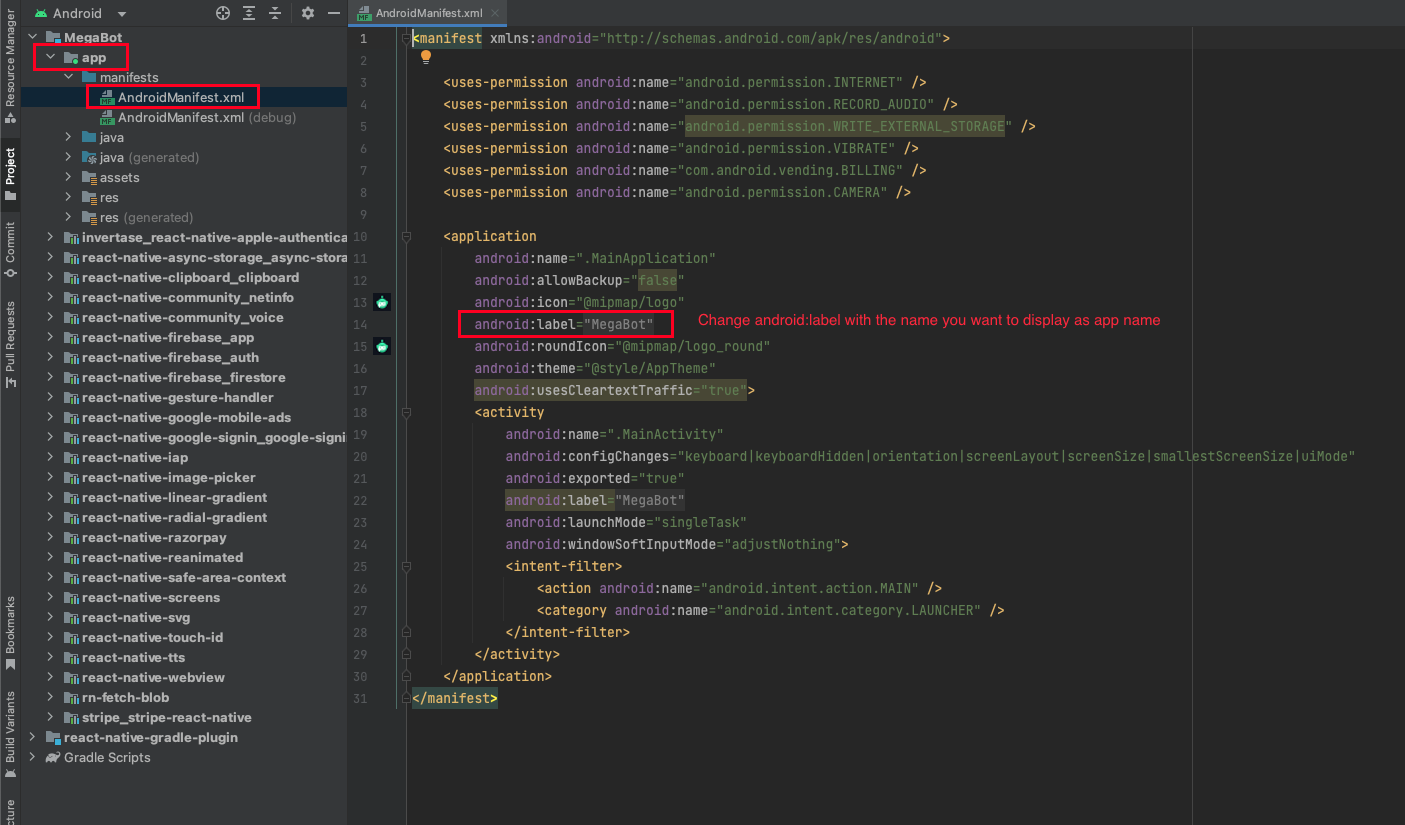1405x825 pixels.
Task: Close the AndroidManifest.xml editor tab
Action: [x=496, y=14]
